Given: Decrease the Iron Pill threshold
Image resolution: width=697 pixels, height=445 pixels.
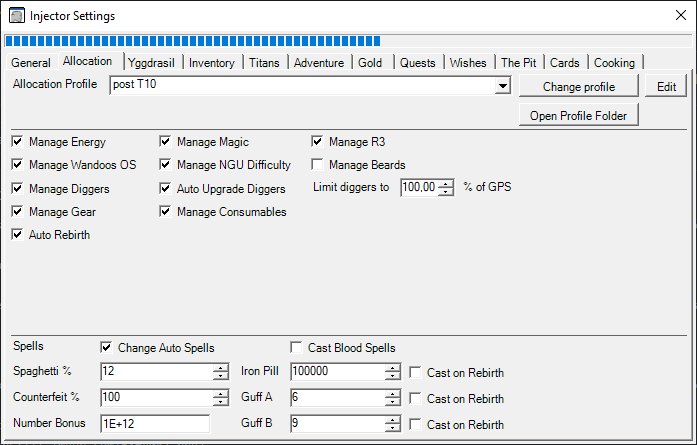Looking at the screenshot, I should point(393,376).
